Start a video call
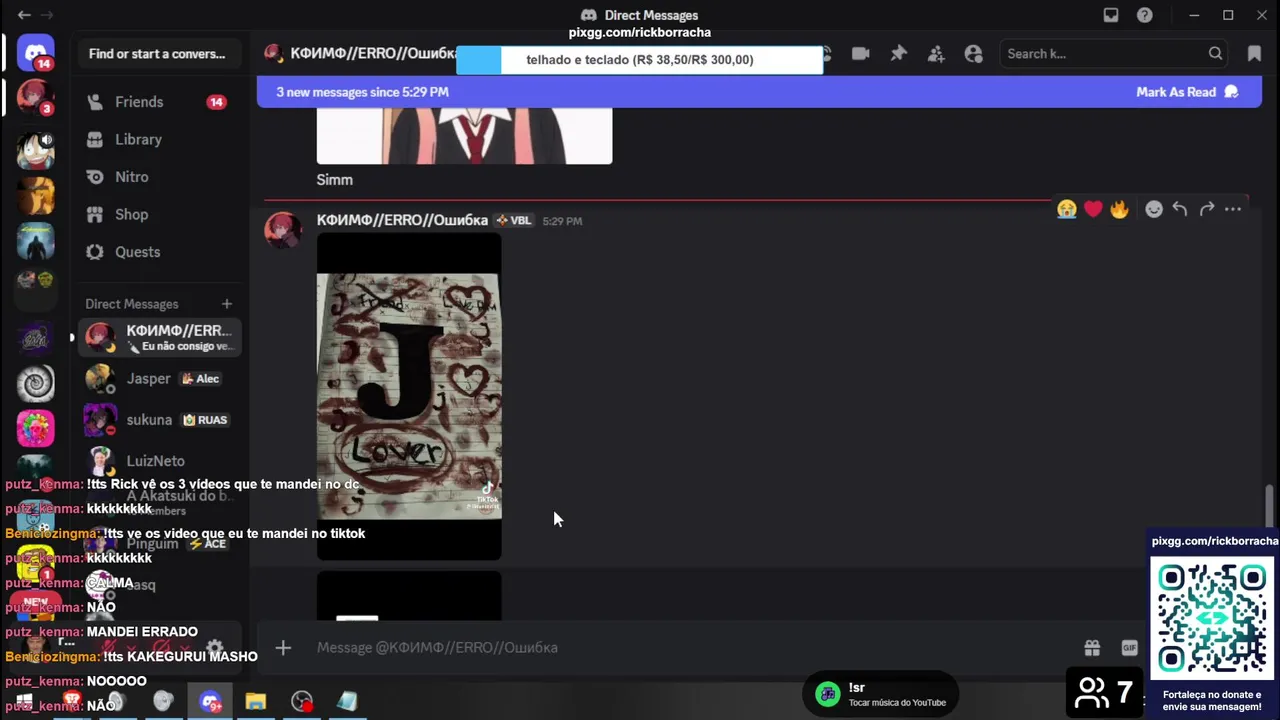The height and width of the screenshot is (720, 1280). click(860, 54)
